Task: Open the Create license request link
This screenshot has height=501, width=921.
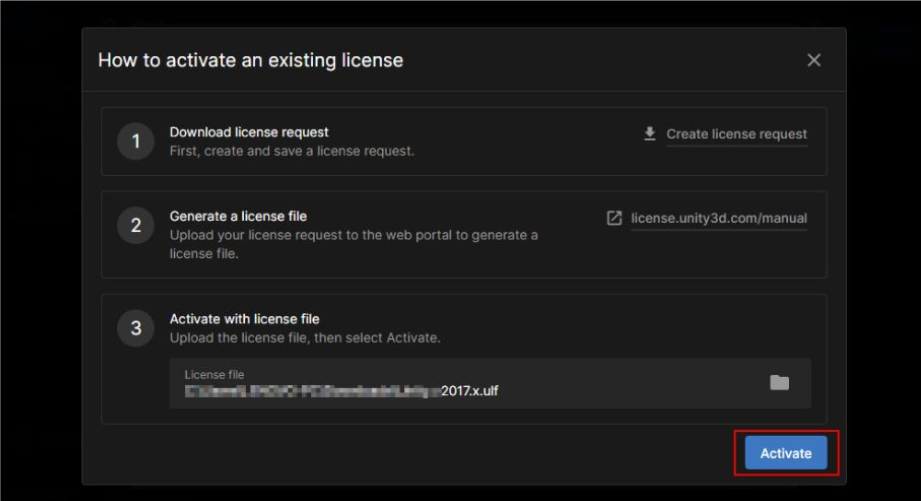Action: 736,134
